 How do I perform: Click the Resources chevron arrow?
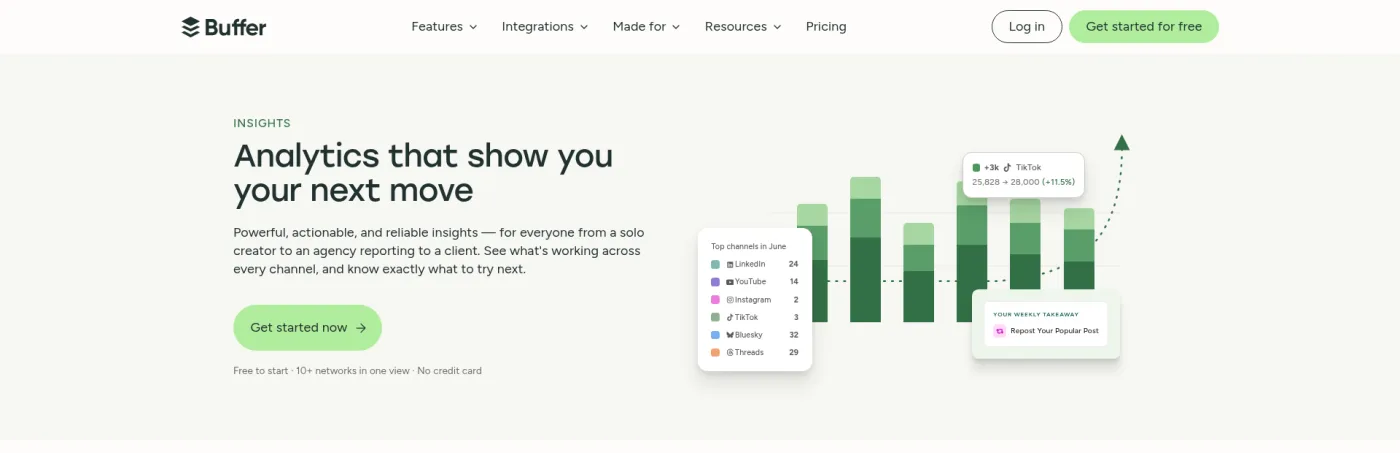(x=777, y=27)
